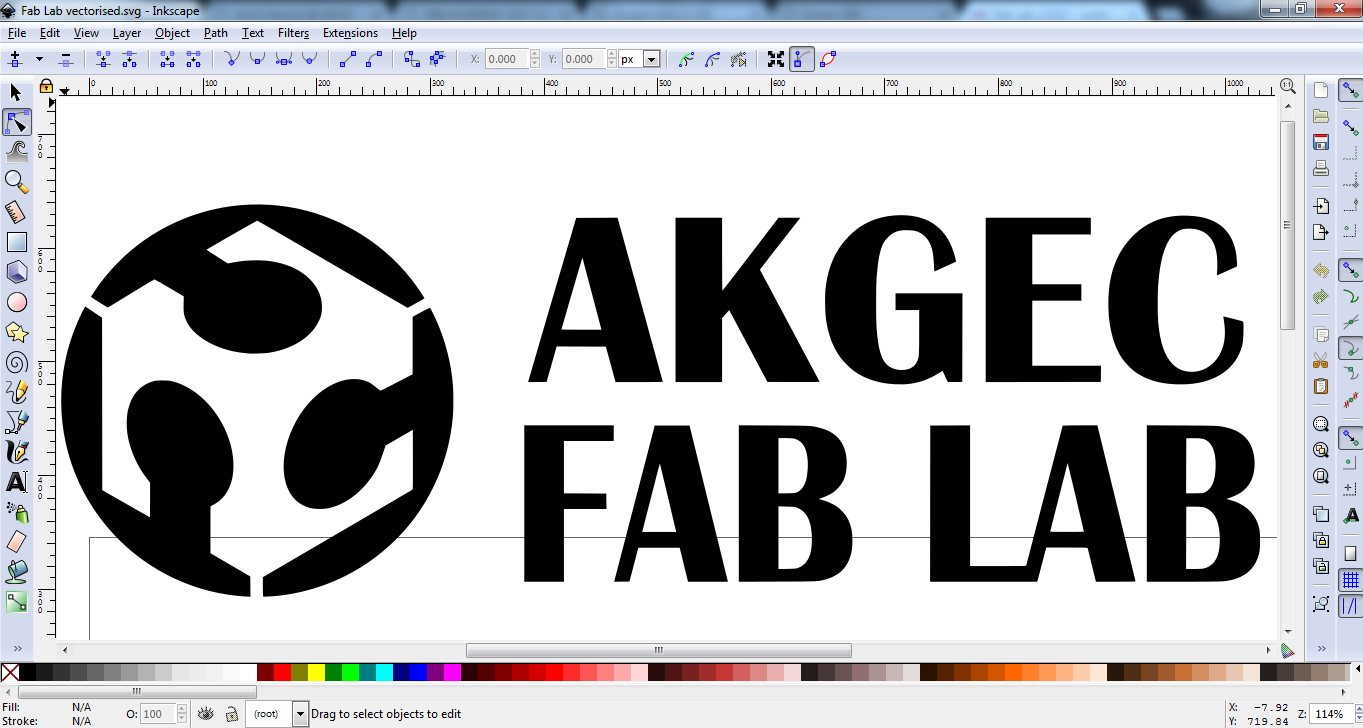The height and width of the screenshot is (728, 1363).
Task: Toggle current layer lock icon
Action: point(231,714)
